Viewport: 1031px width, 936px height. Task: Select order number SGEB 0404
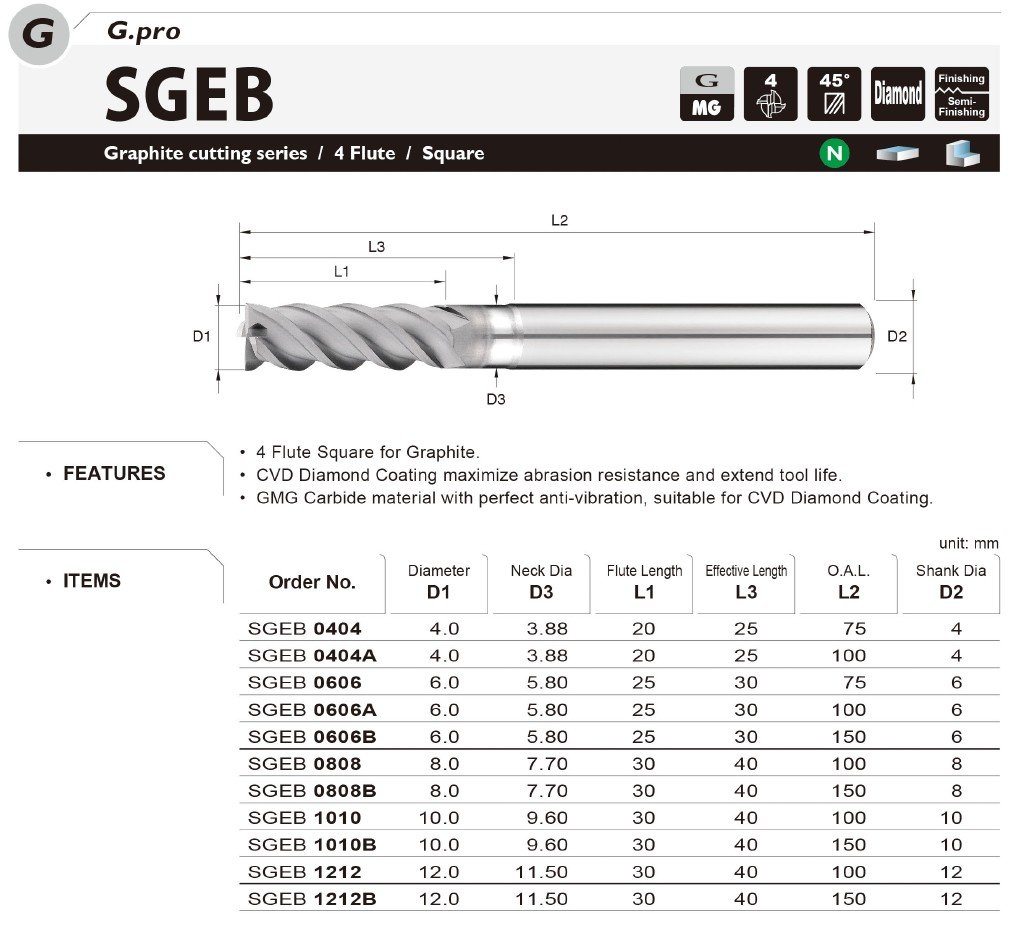click(x=305, y=629)
